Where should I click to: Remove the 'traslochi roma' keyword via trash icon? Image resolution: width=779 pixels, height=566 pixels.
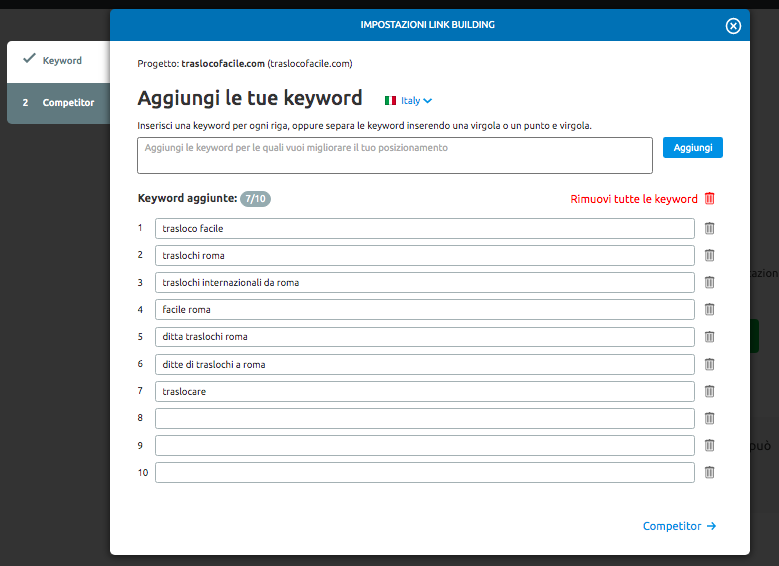coord(709,255)
